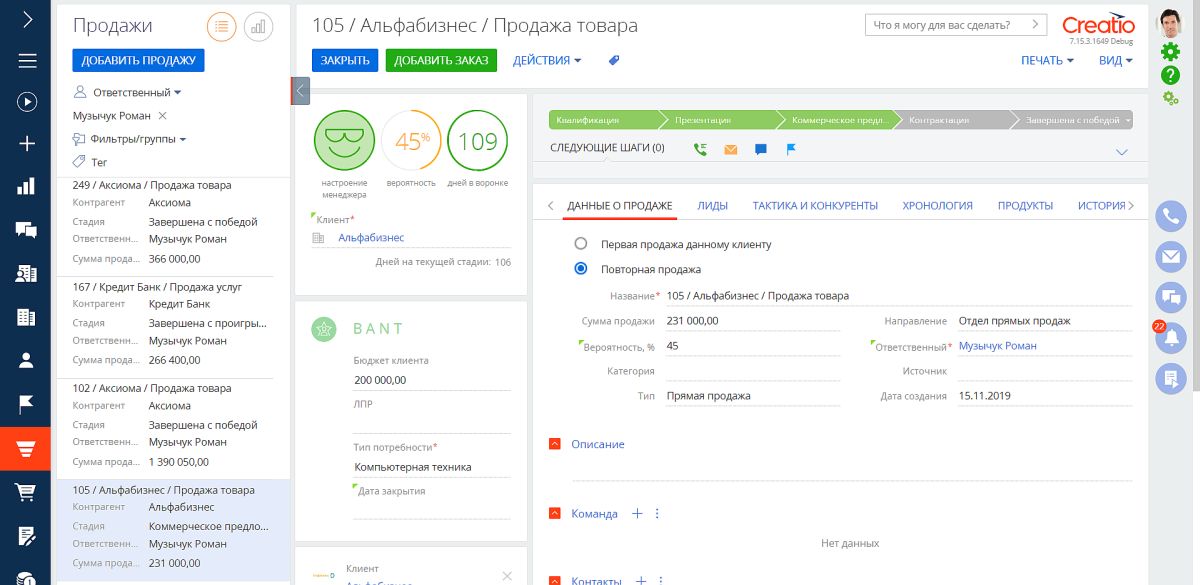Select 'Первая продажа данному клиенту' radio

[581, 243]
